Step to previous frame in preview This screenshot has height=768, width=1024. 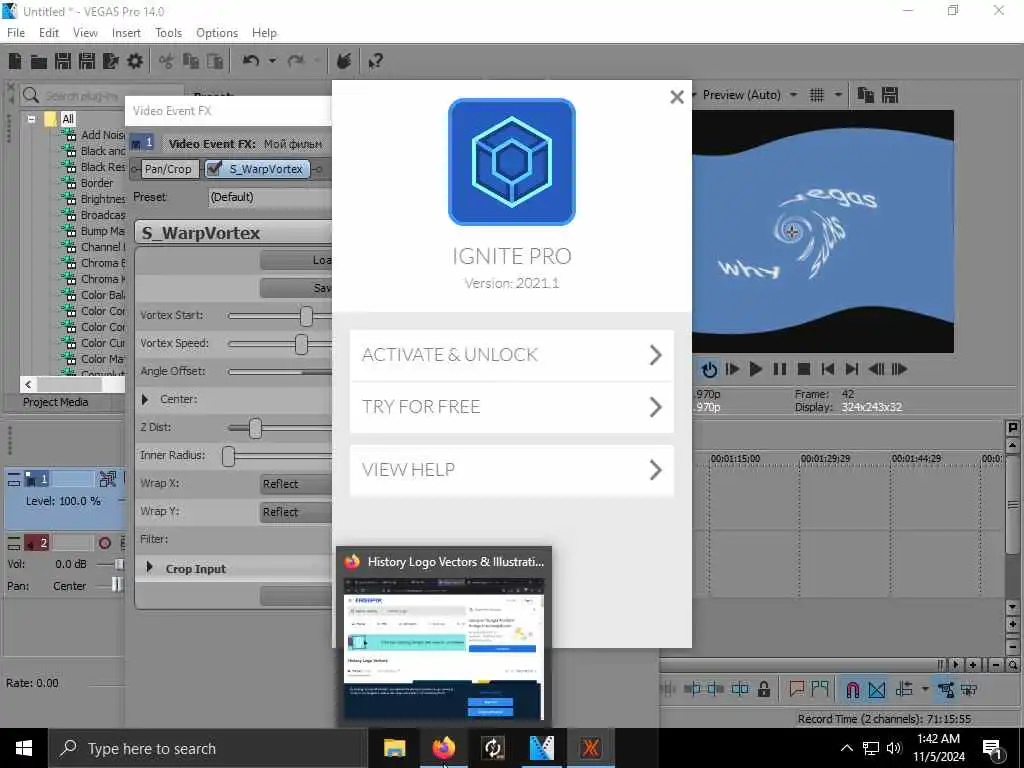876,370
